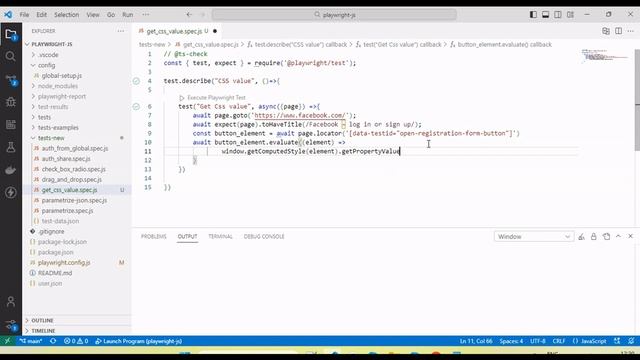Click Launch Program (playwright-js) status item
Image resolution: width=640 pixels, height=360 pixels.
click(x=138, y=341)
